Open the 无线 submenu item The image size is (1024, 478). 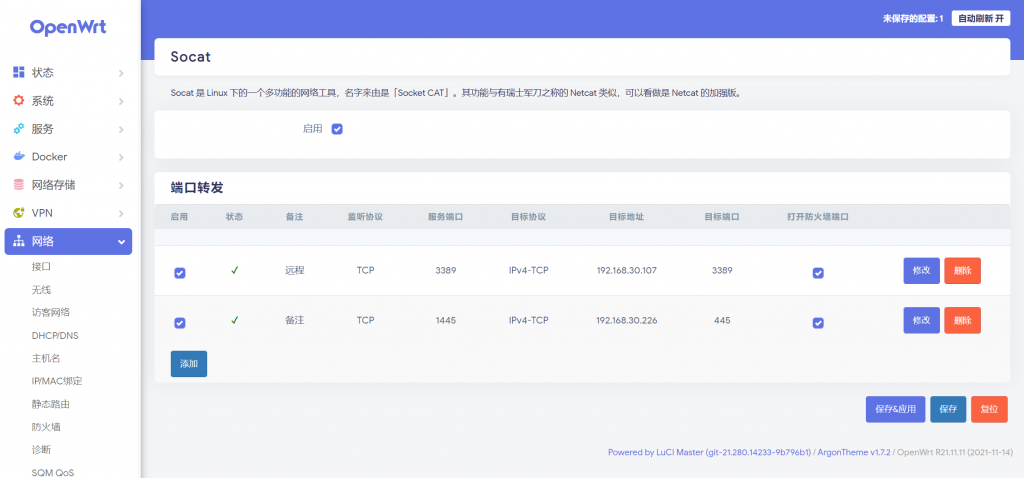point(41,289)
